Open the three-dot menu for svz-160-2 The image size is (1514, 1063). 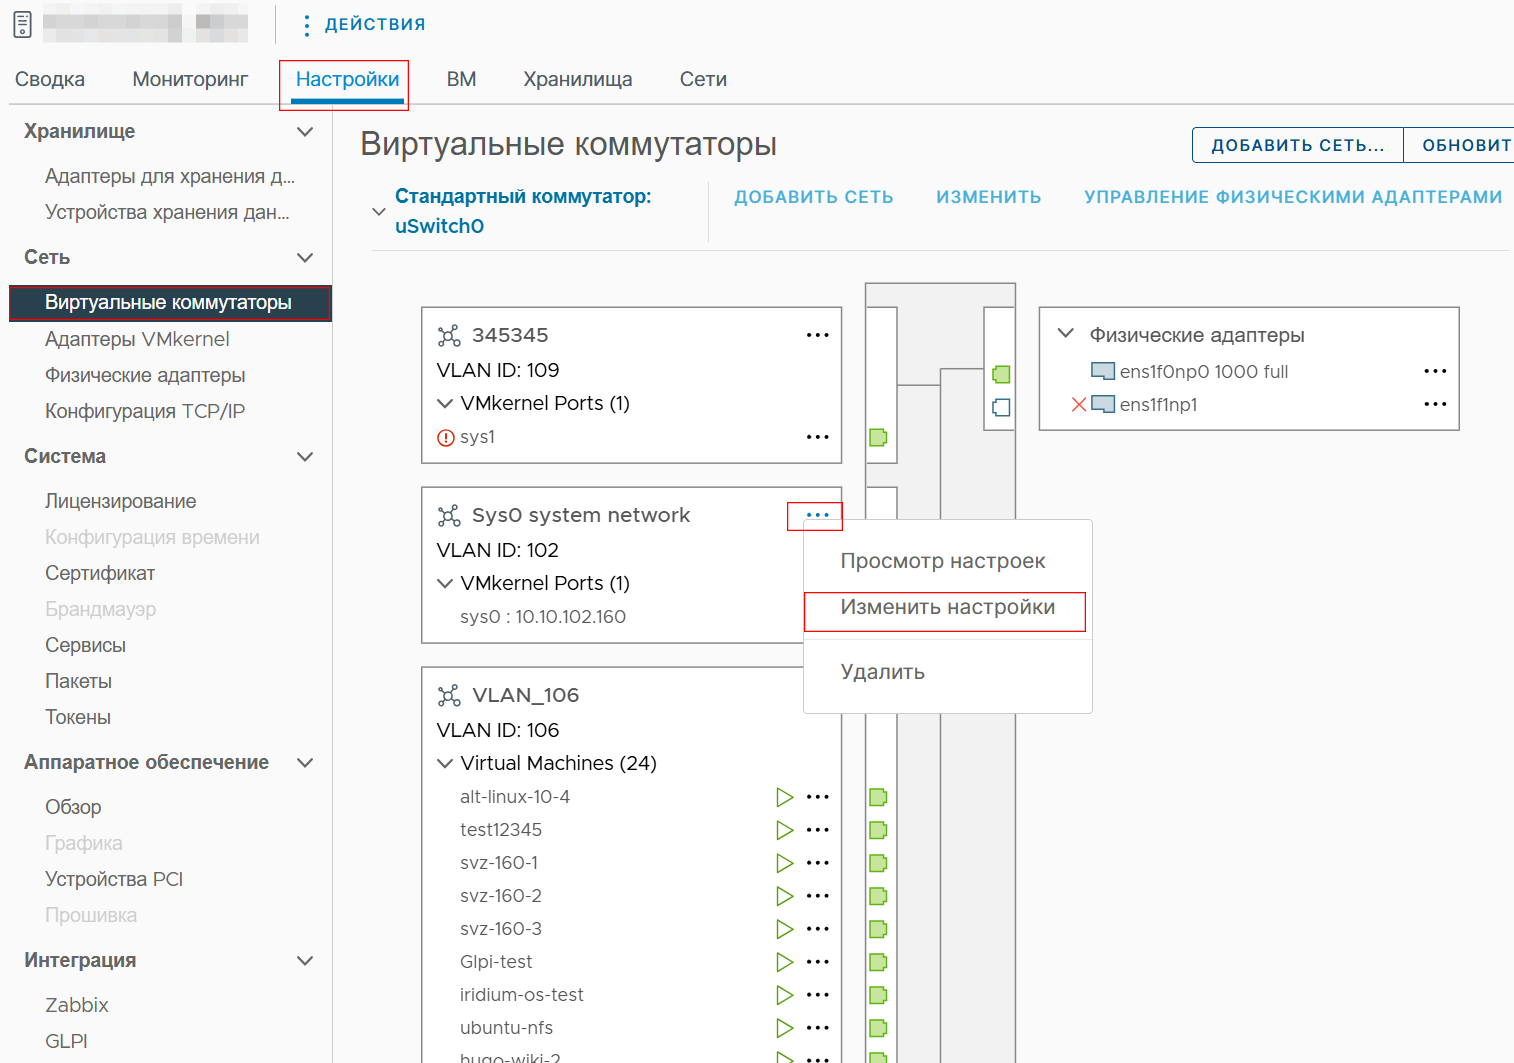coord(818,896)
